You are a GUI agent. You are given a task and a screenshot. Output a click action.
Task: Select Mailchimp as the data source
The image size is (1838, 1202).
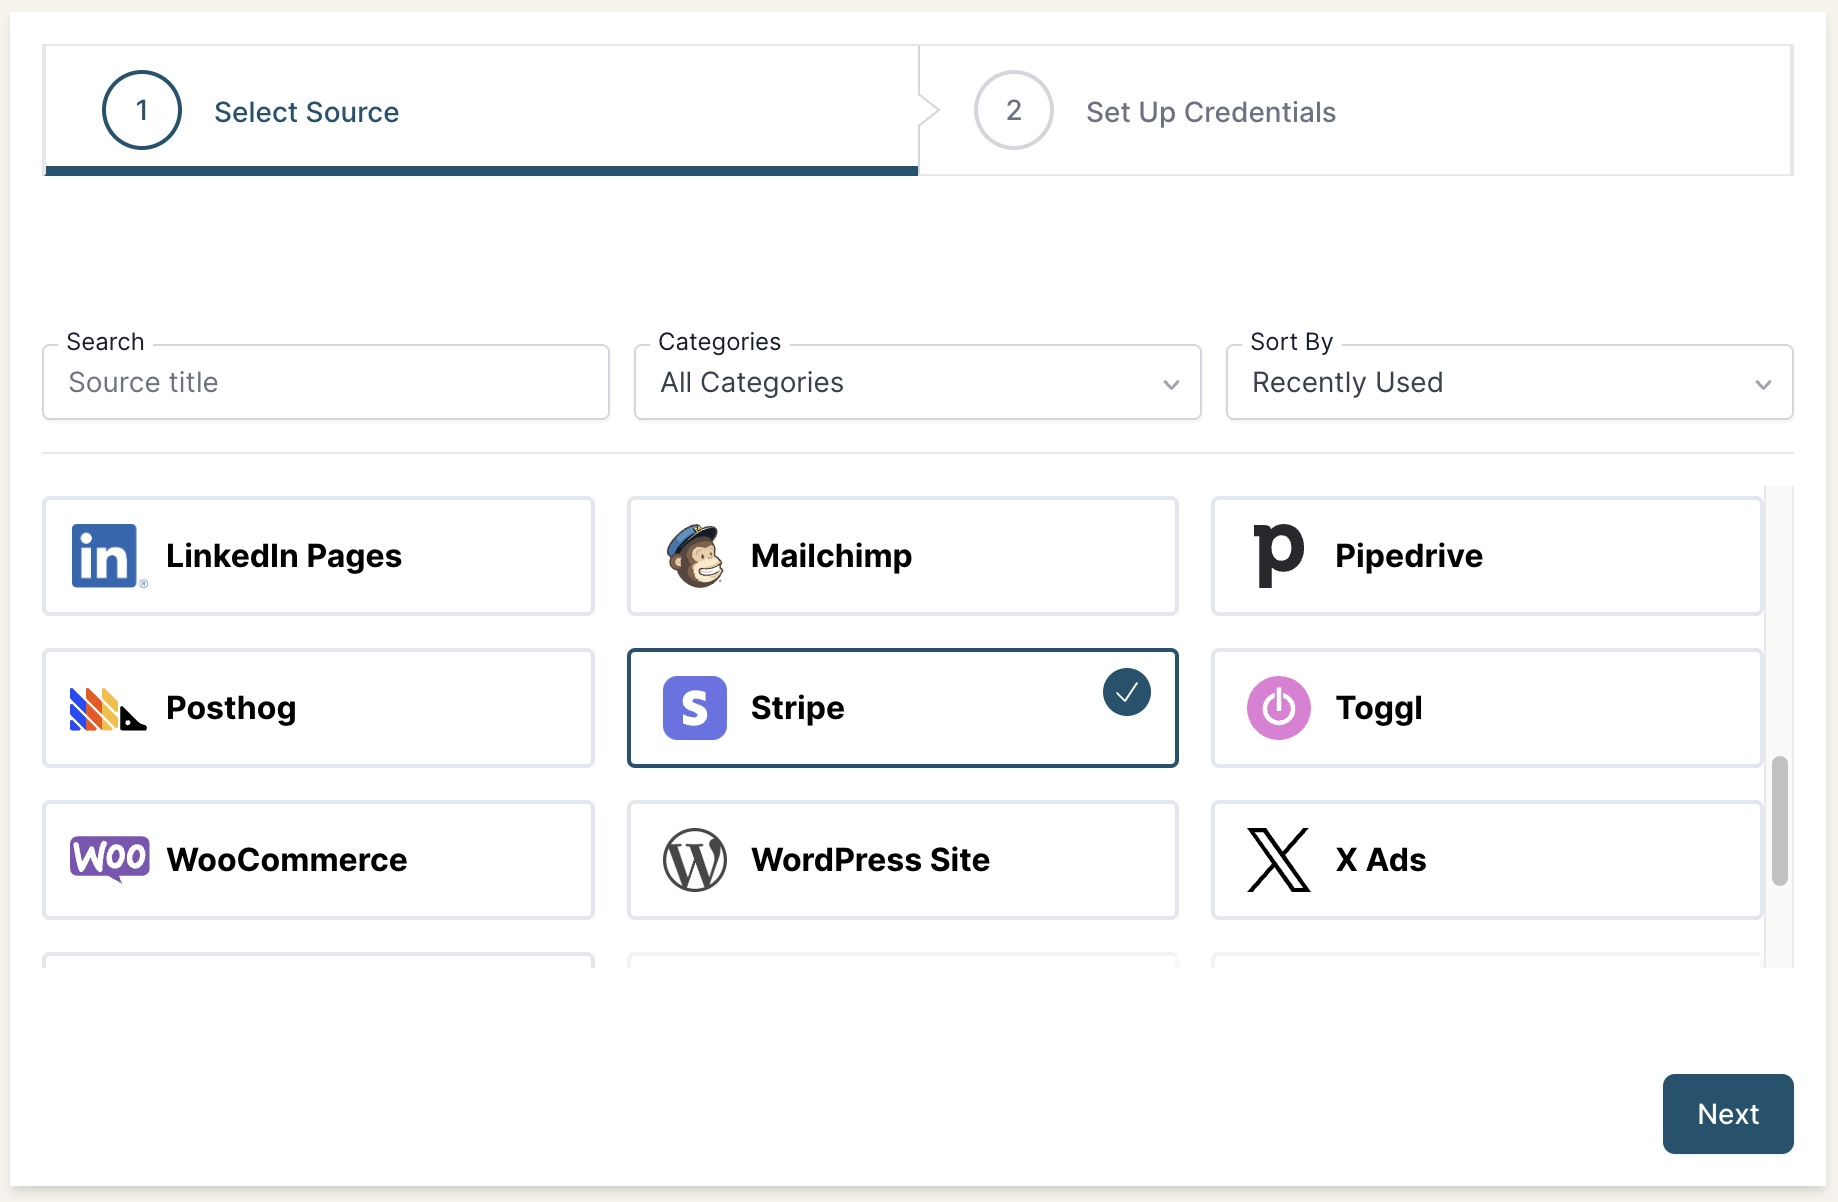[901, 556]
